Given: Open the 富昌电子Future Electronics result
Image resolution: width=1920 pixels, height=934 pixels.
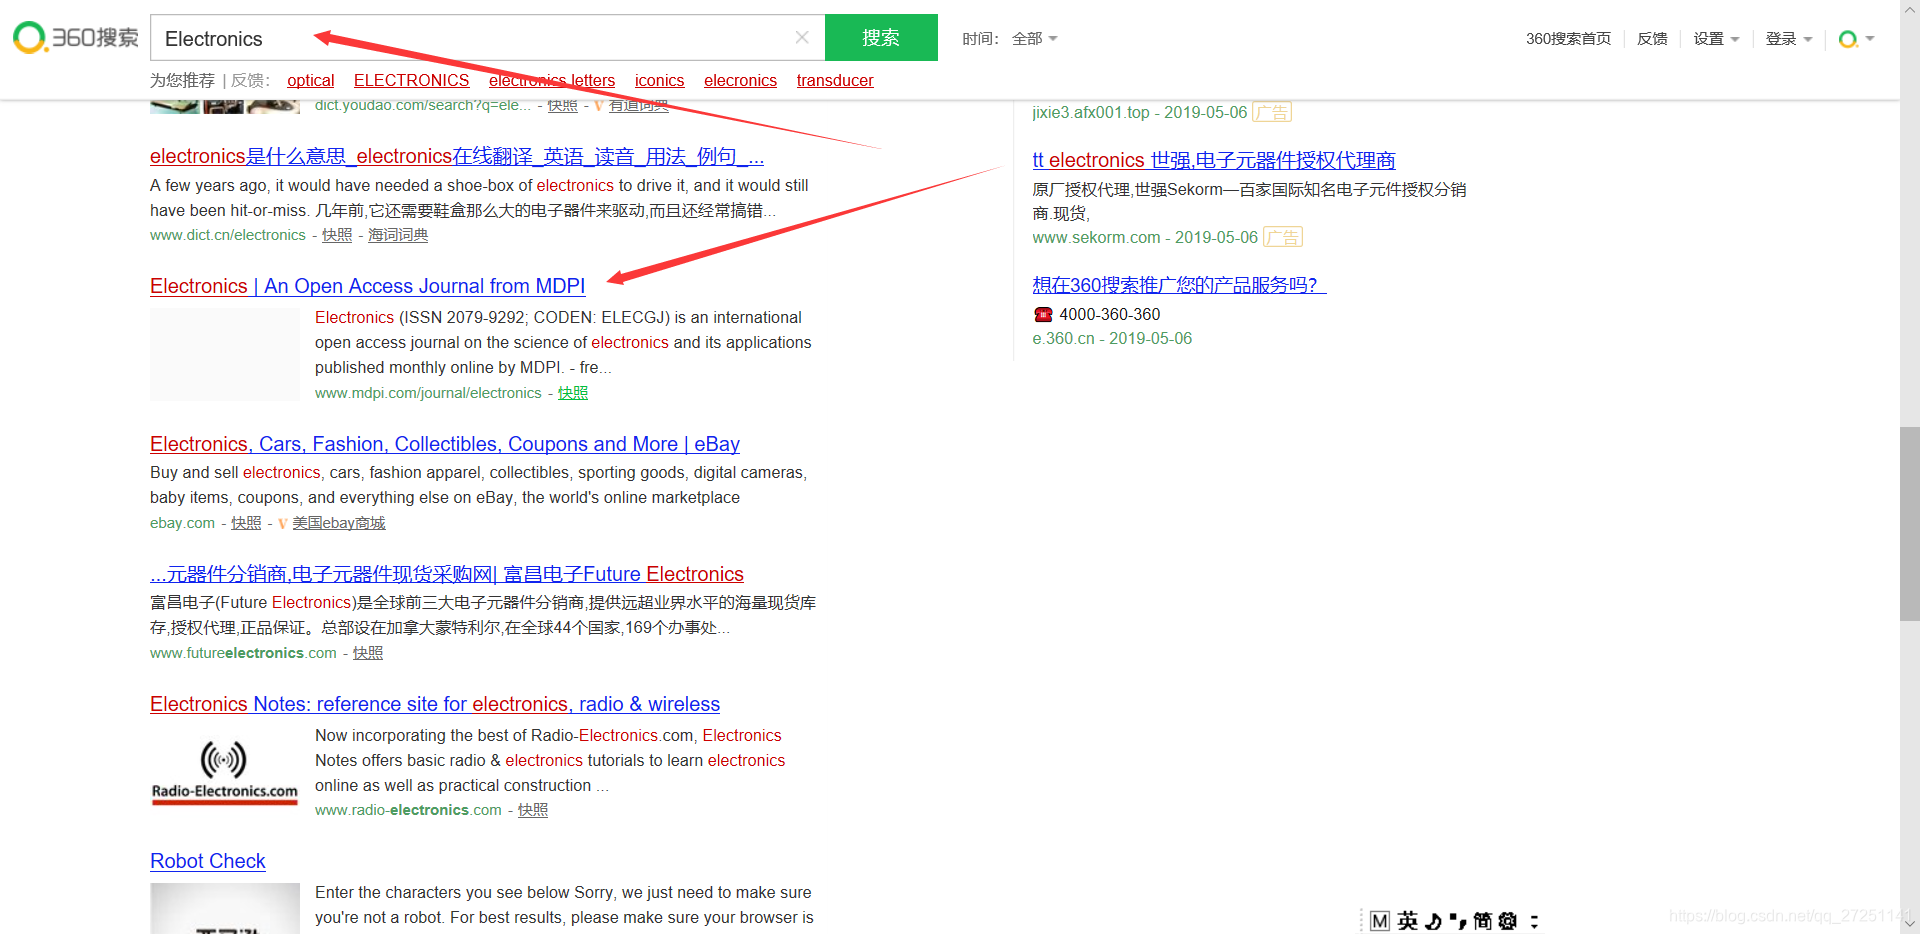Looking at the screenshot, I should coord(447,574).
